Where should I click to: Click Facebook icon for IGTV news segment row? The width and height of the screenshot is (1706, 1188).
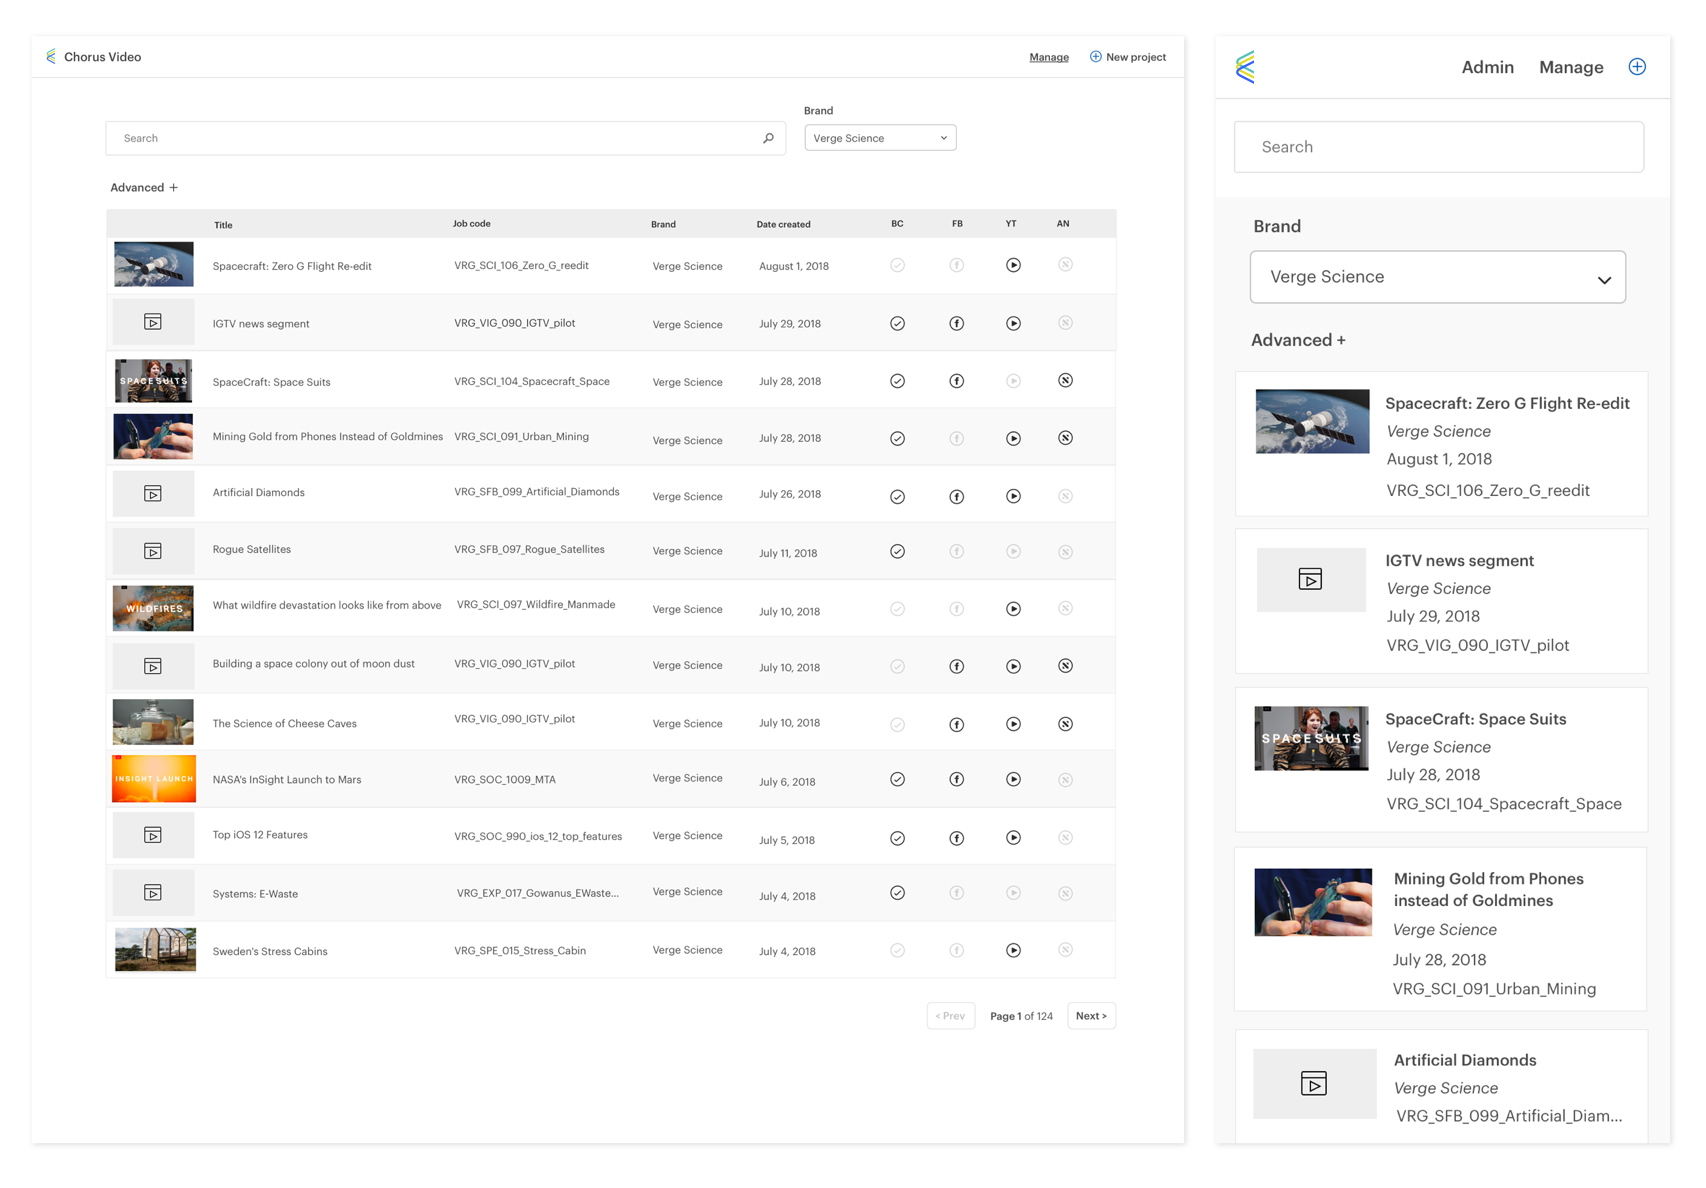pyautogui.click(x=956, y=323)
